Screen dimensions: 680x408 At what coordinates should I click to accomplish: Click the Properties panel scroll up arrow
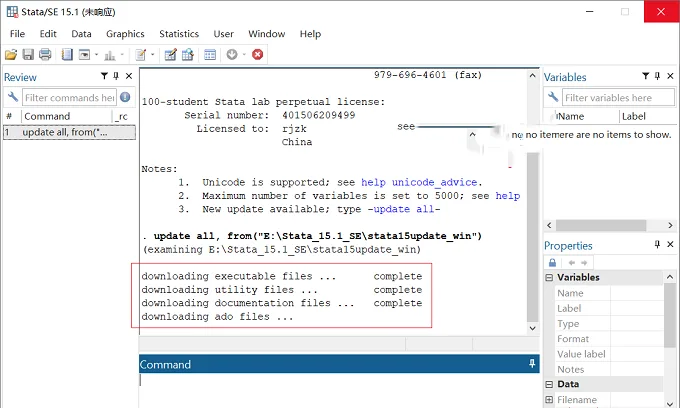(670, 277)
